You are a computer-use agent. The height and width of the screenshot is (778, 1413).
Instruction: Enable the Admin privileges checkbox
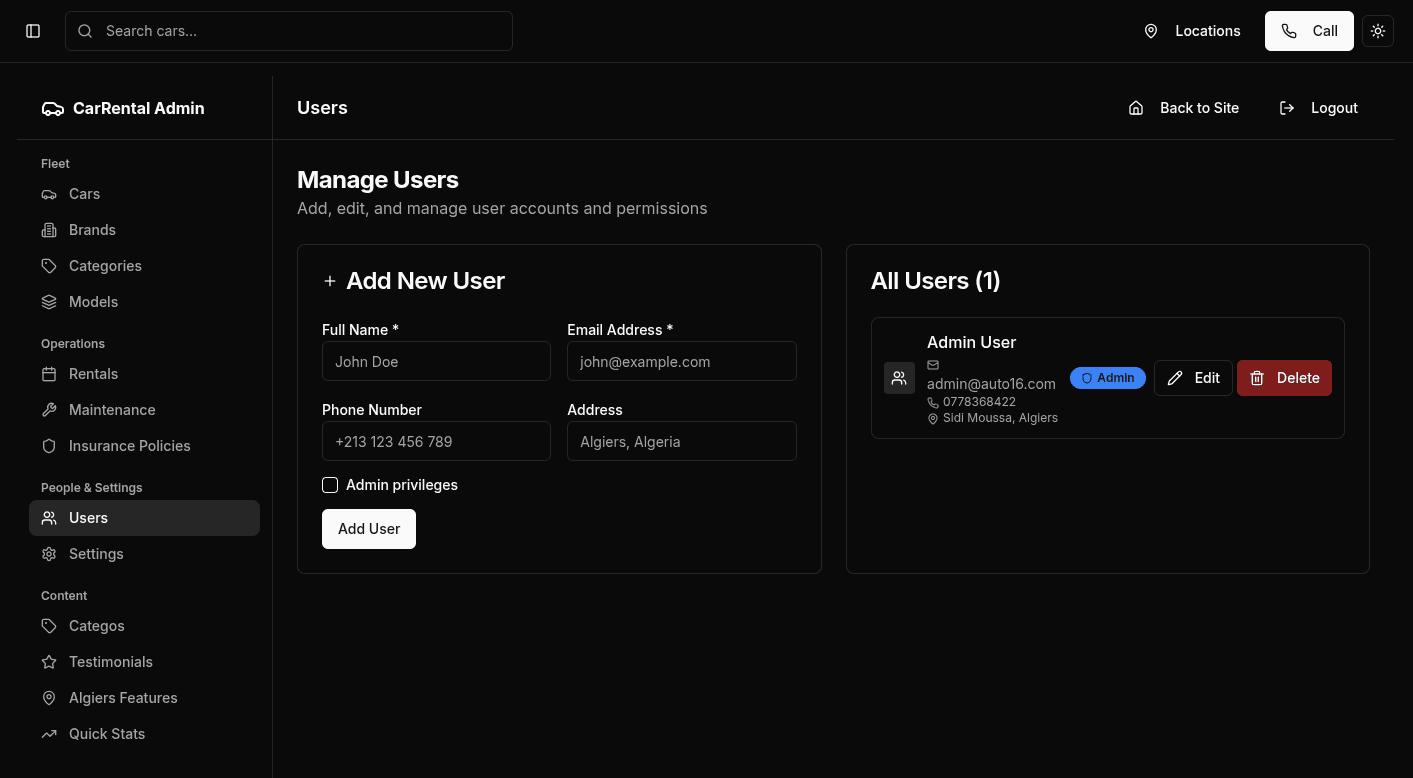[x=330, y=485]
